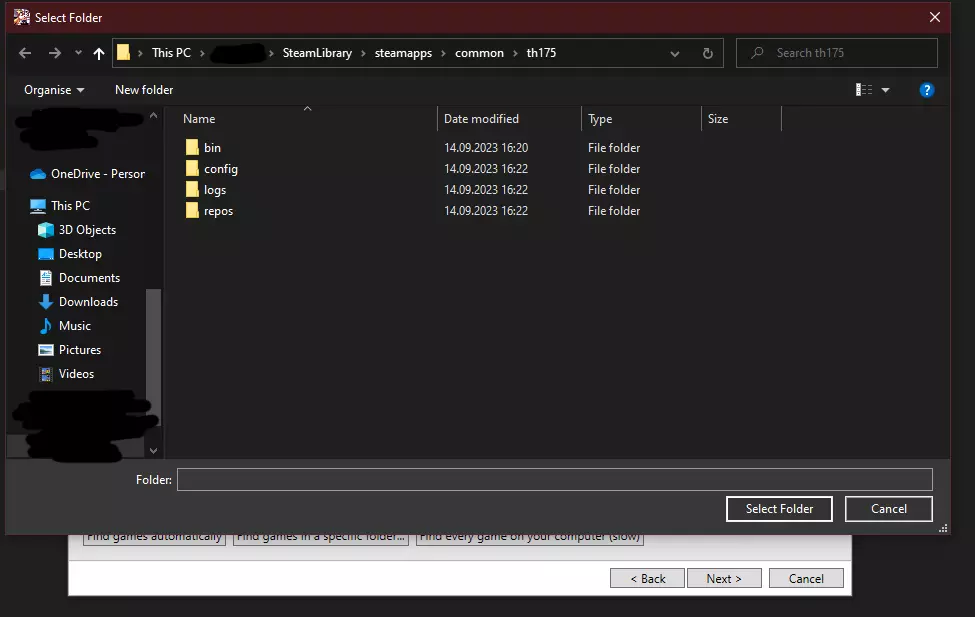975x617 pixels.
Task: Select 'This PC' in address breadcrumb
Action: [171, 53]
